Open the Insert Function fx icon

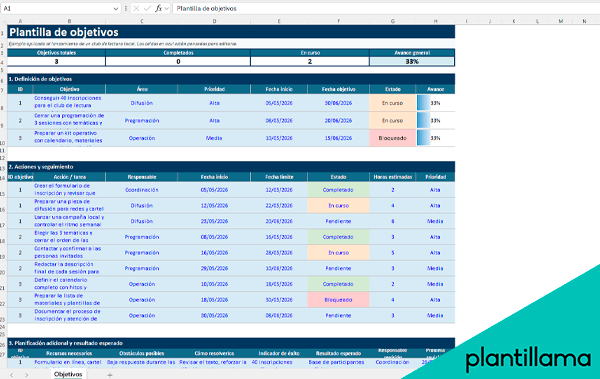coord(158,8)
